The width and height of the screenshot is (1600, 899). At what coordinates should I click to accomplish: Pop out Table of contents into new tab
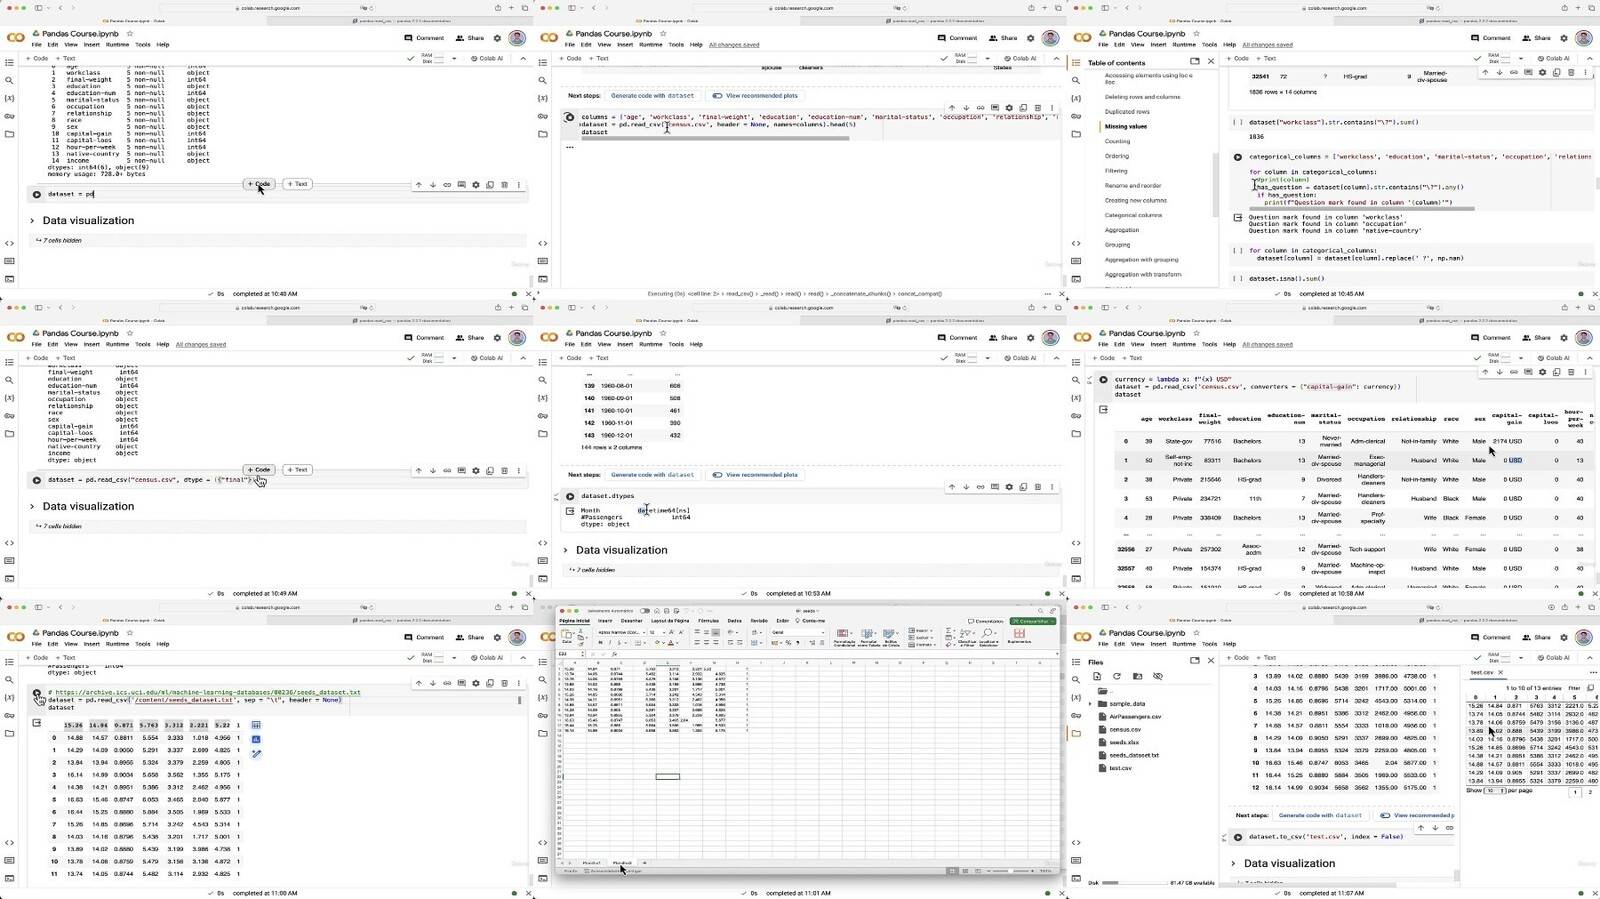1195,62
